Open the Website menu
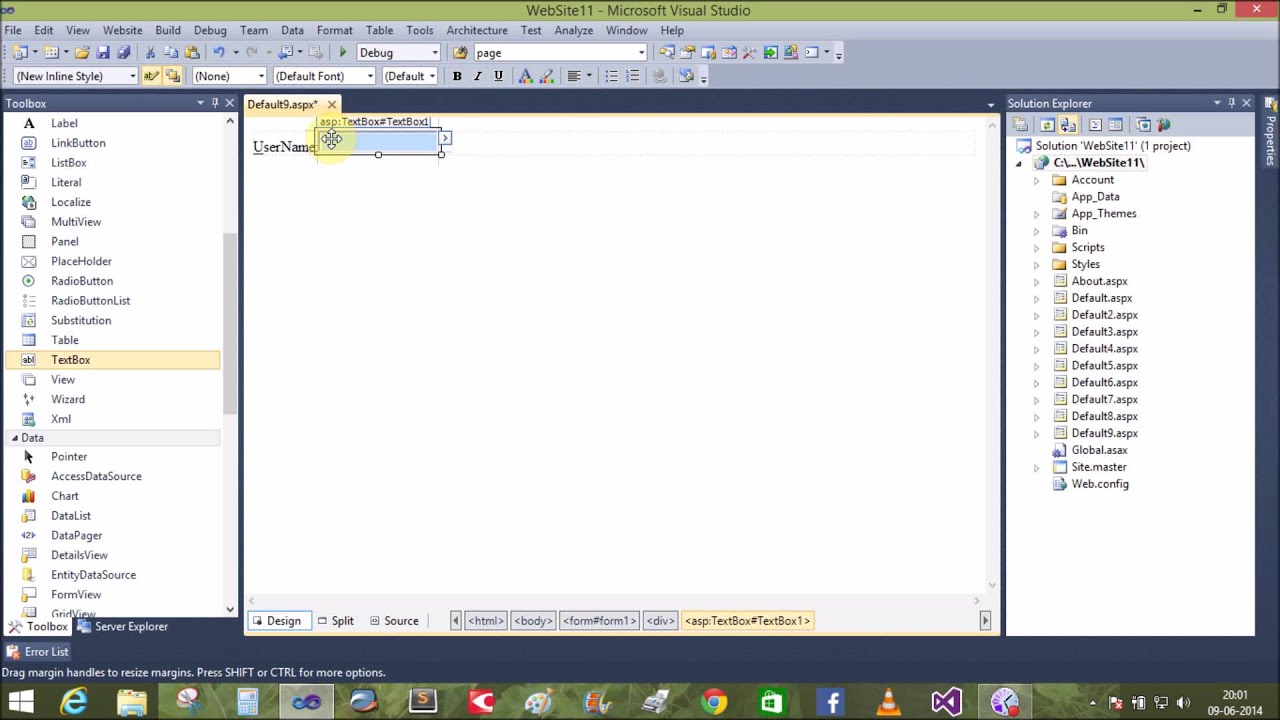1280x720 pixels. pyautogui.click(x=122, y=30)
